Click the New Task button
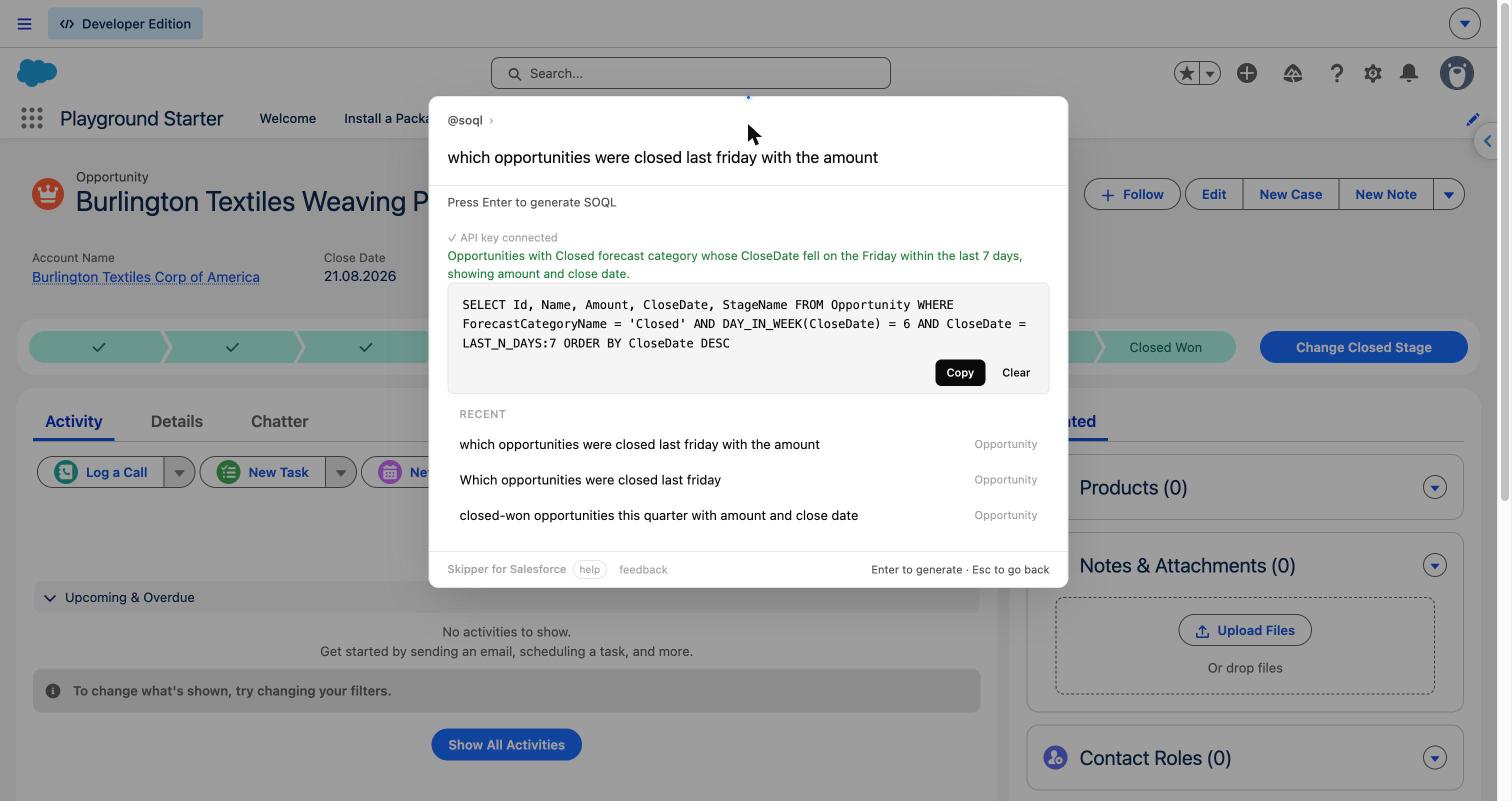Image resolution: width=1512 pixels, height=801 pixels. [263, 472]
